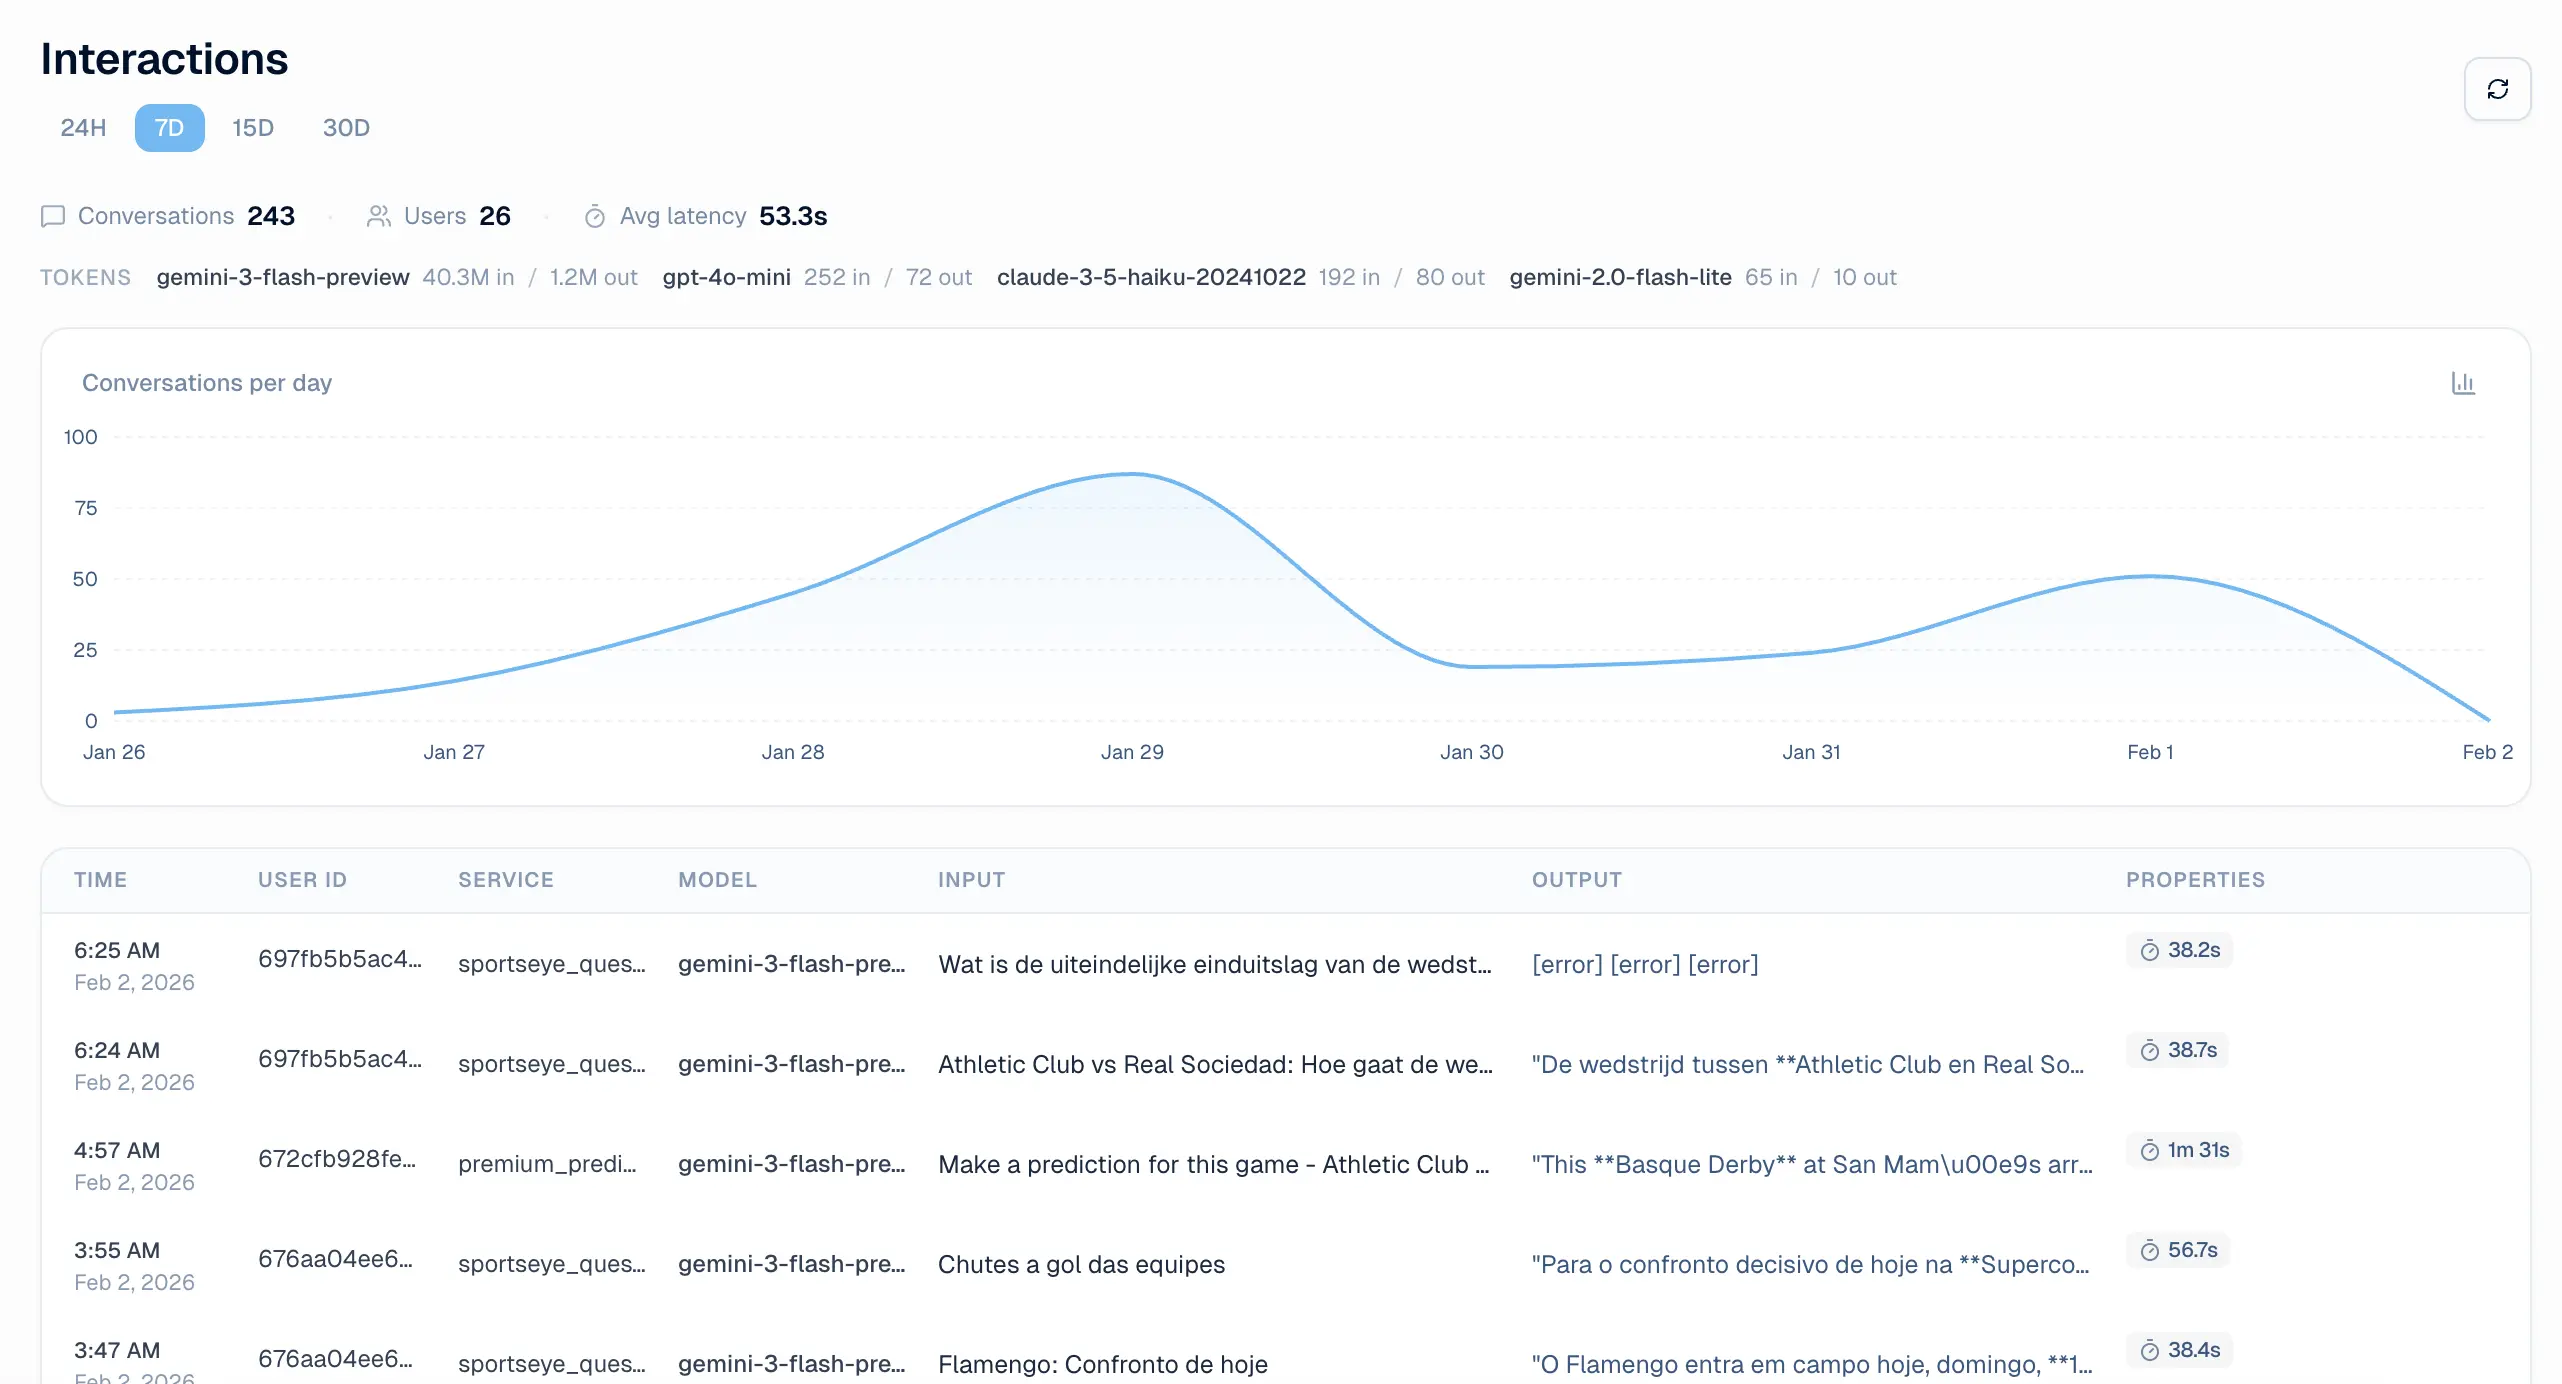Select the currently active 7D tab
2562x1384 pixels.
pyautogui.click(x=169, y=128)
